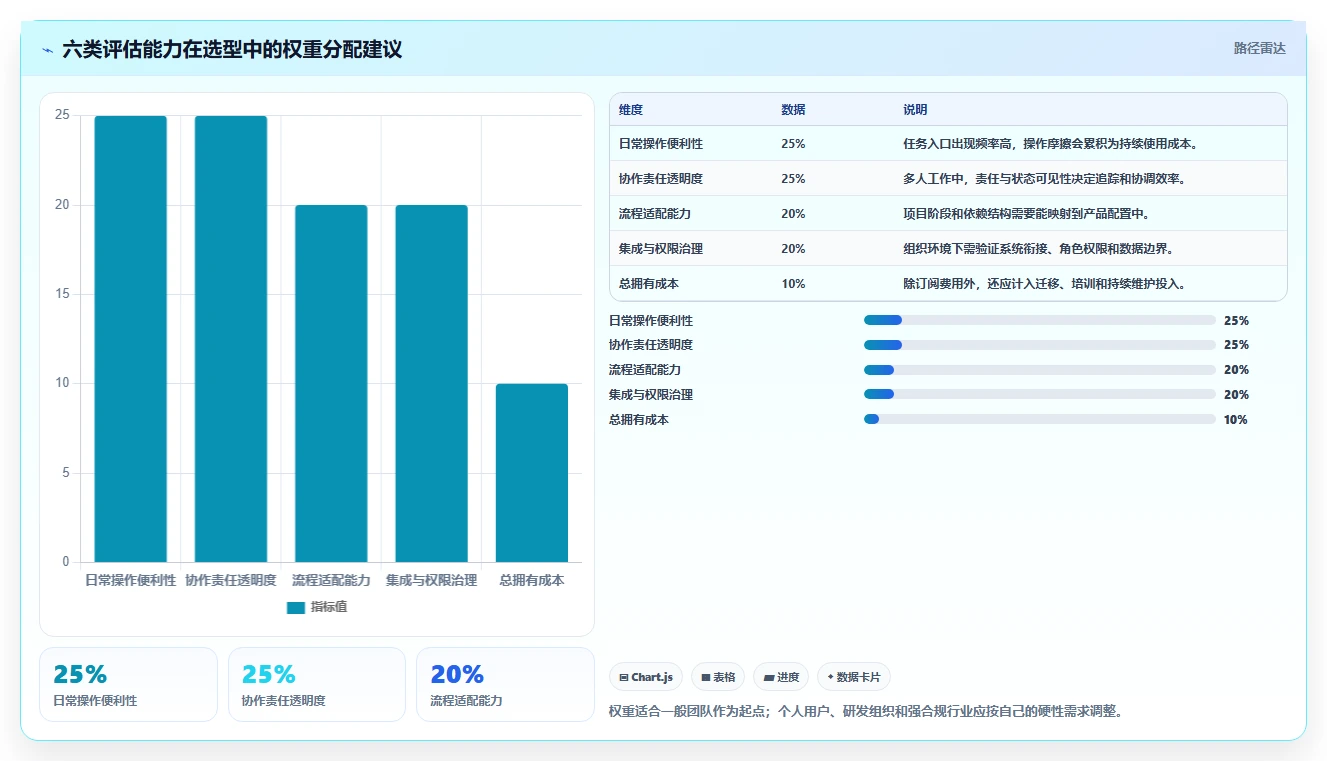
Task: Click the 总拥有成本 progress bar
Action: click(x=1040, y=419)
